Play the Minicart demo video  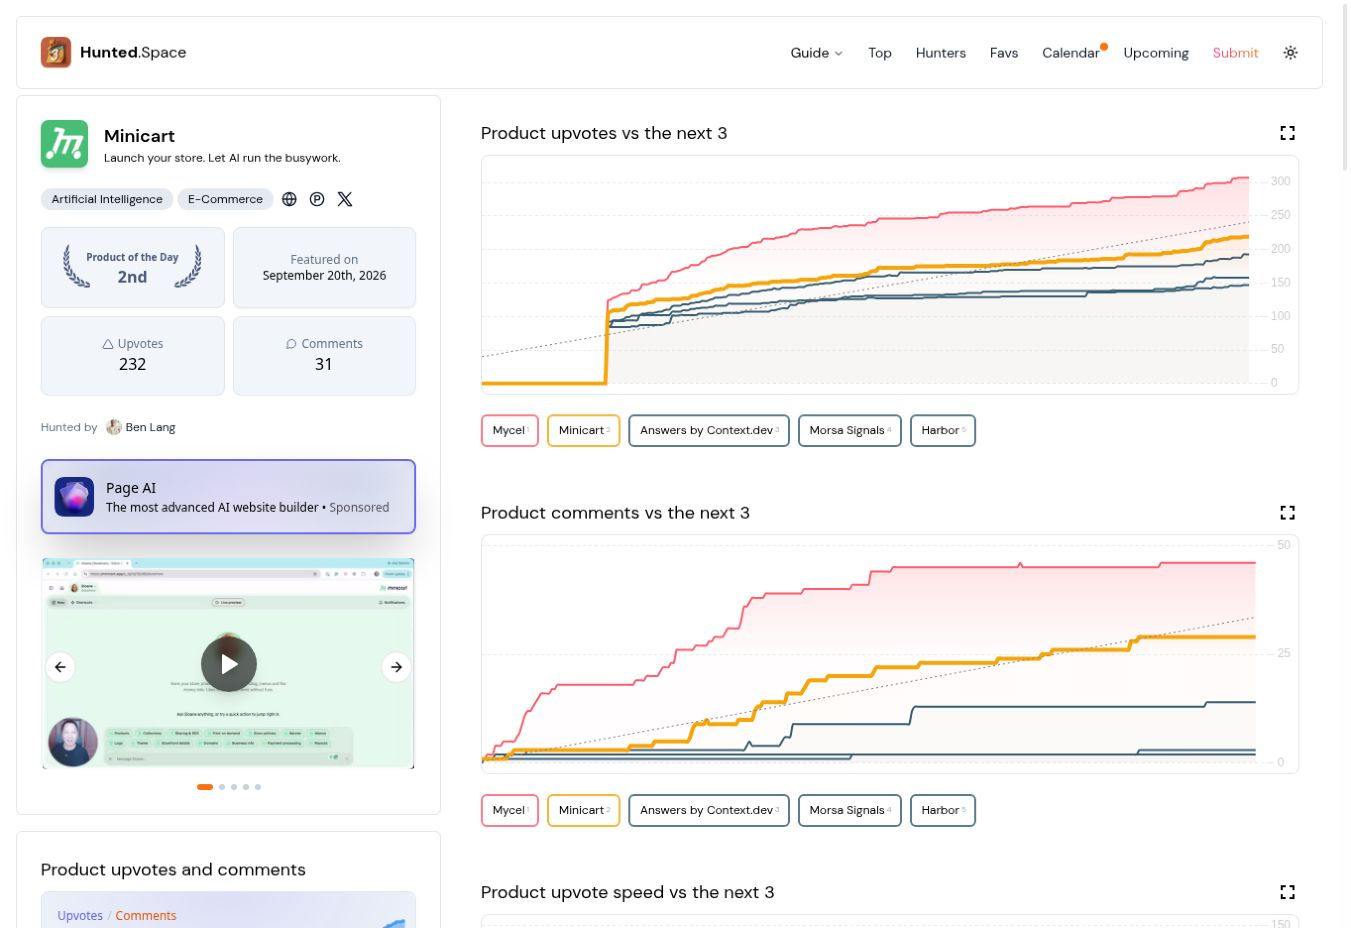(x=229, y=664)
